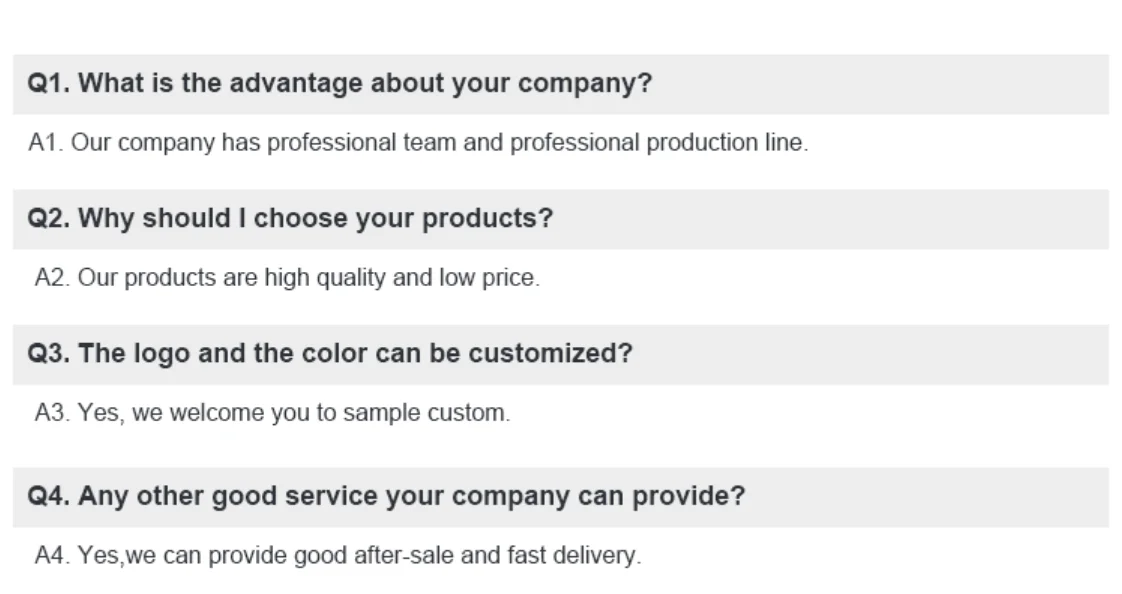The width and height of the screenshot is (1122, 594).
Task: Click the words 'professional production line' in A1
Action: coord(657,143)
